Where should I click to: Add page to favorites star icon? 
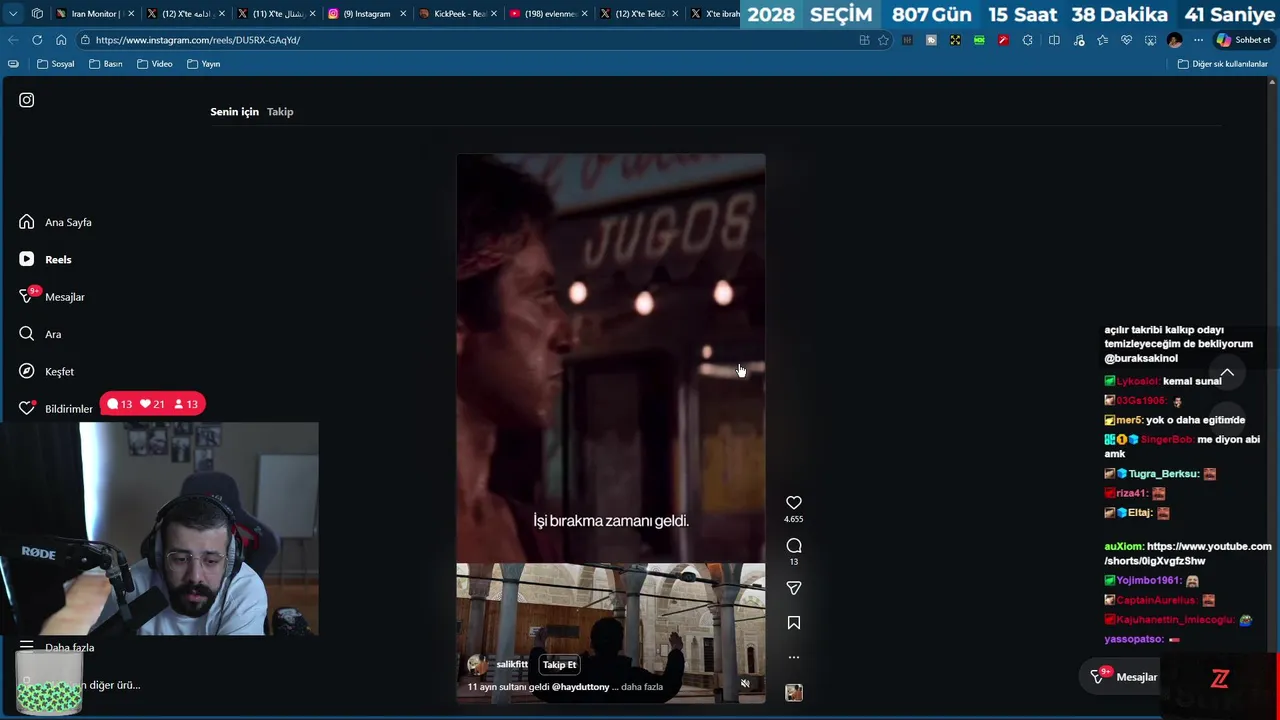pyautogui.click(x=883, y=40)
